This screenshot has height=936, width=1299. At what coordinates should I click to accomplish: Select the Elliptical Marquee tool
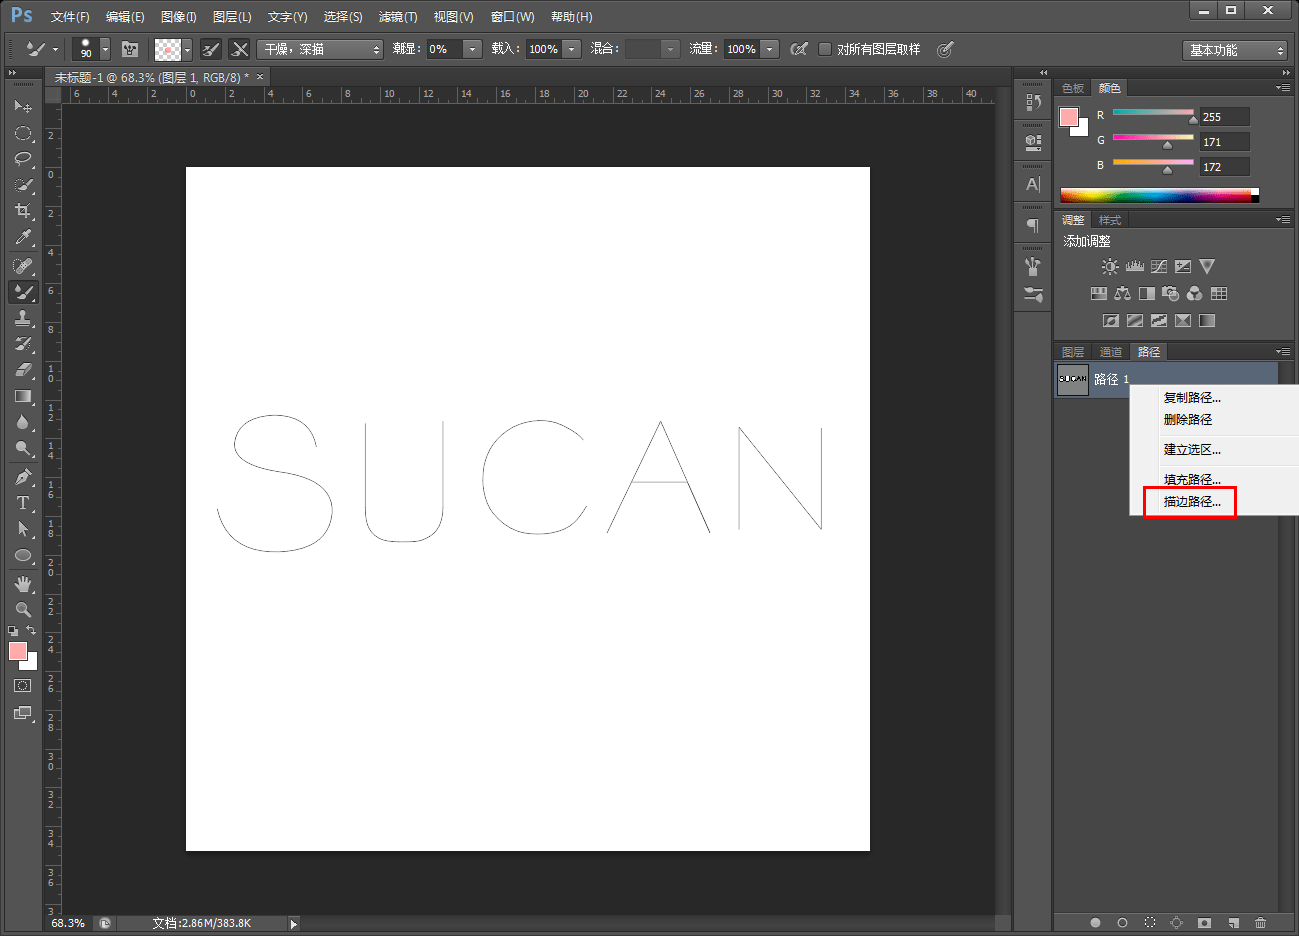coord(23,133)
